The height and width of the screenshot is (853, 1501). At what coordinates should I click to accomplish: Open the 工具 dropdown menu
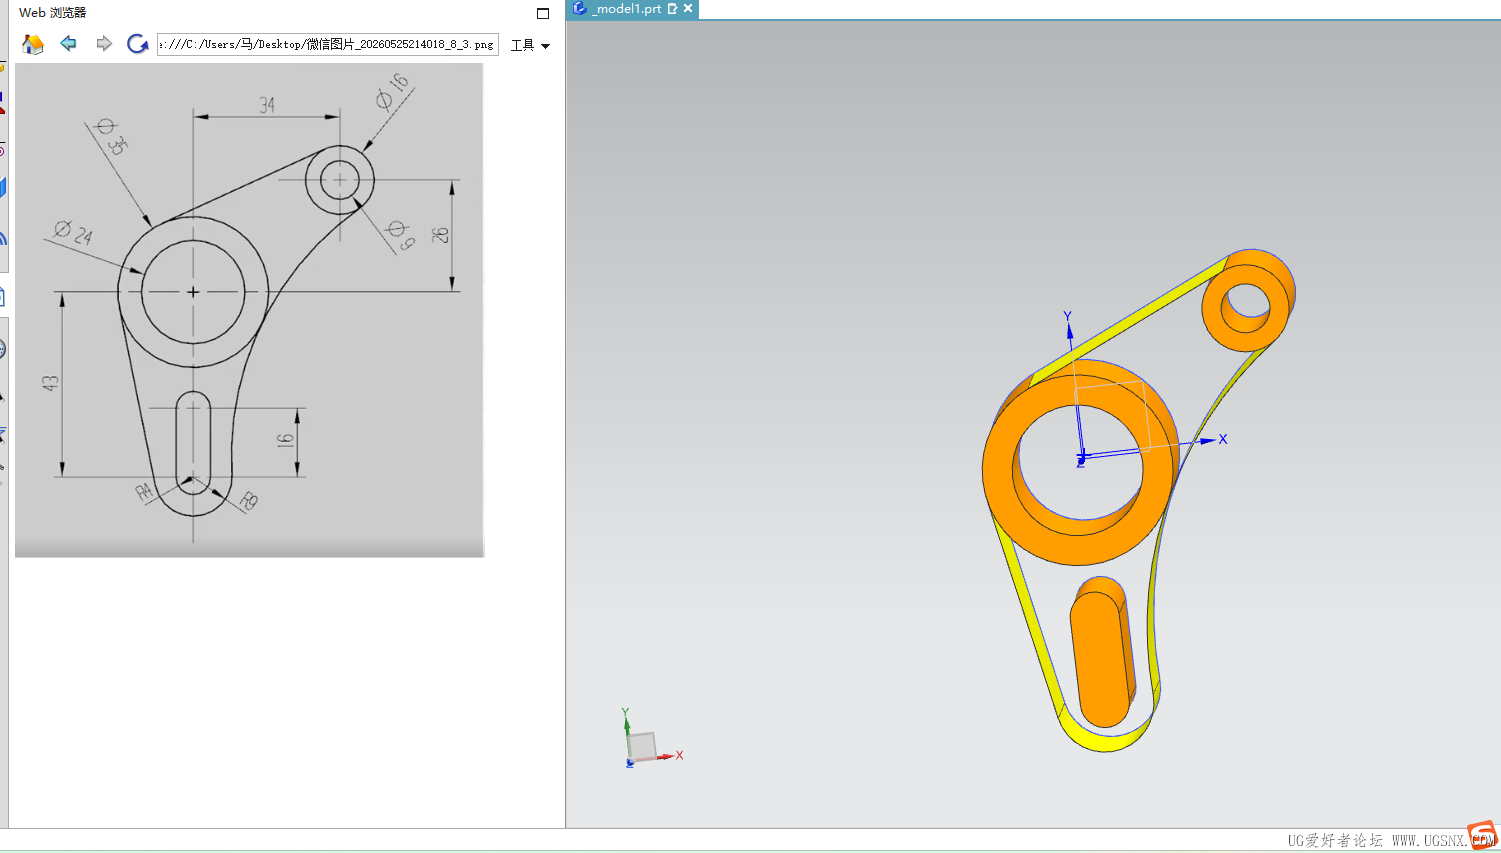[531, 45]
